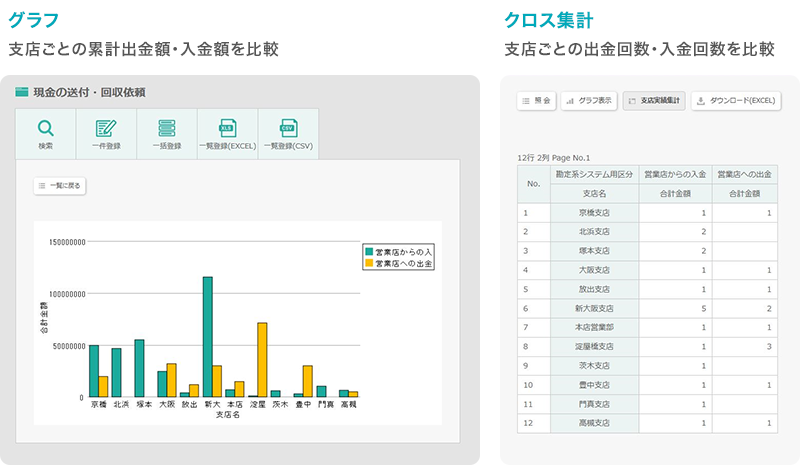The width and height of the screenshot is (800, 466).
Task: Click the 一覧登録(EXCEL) file icon
Action: 227,128
